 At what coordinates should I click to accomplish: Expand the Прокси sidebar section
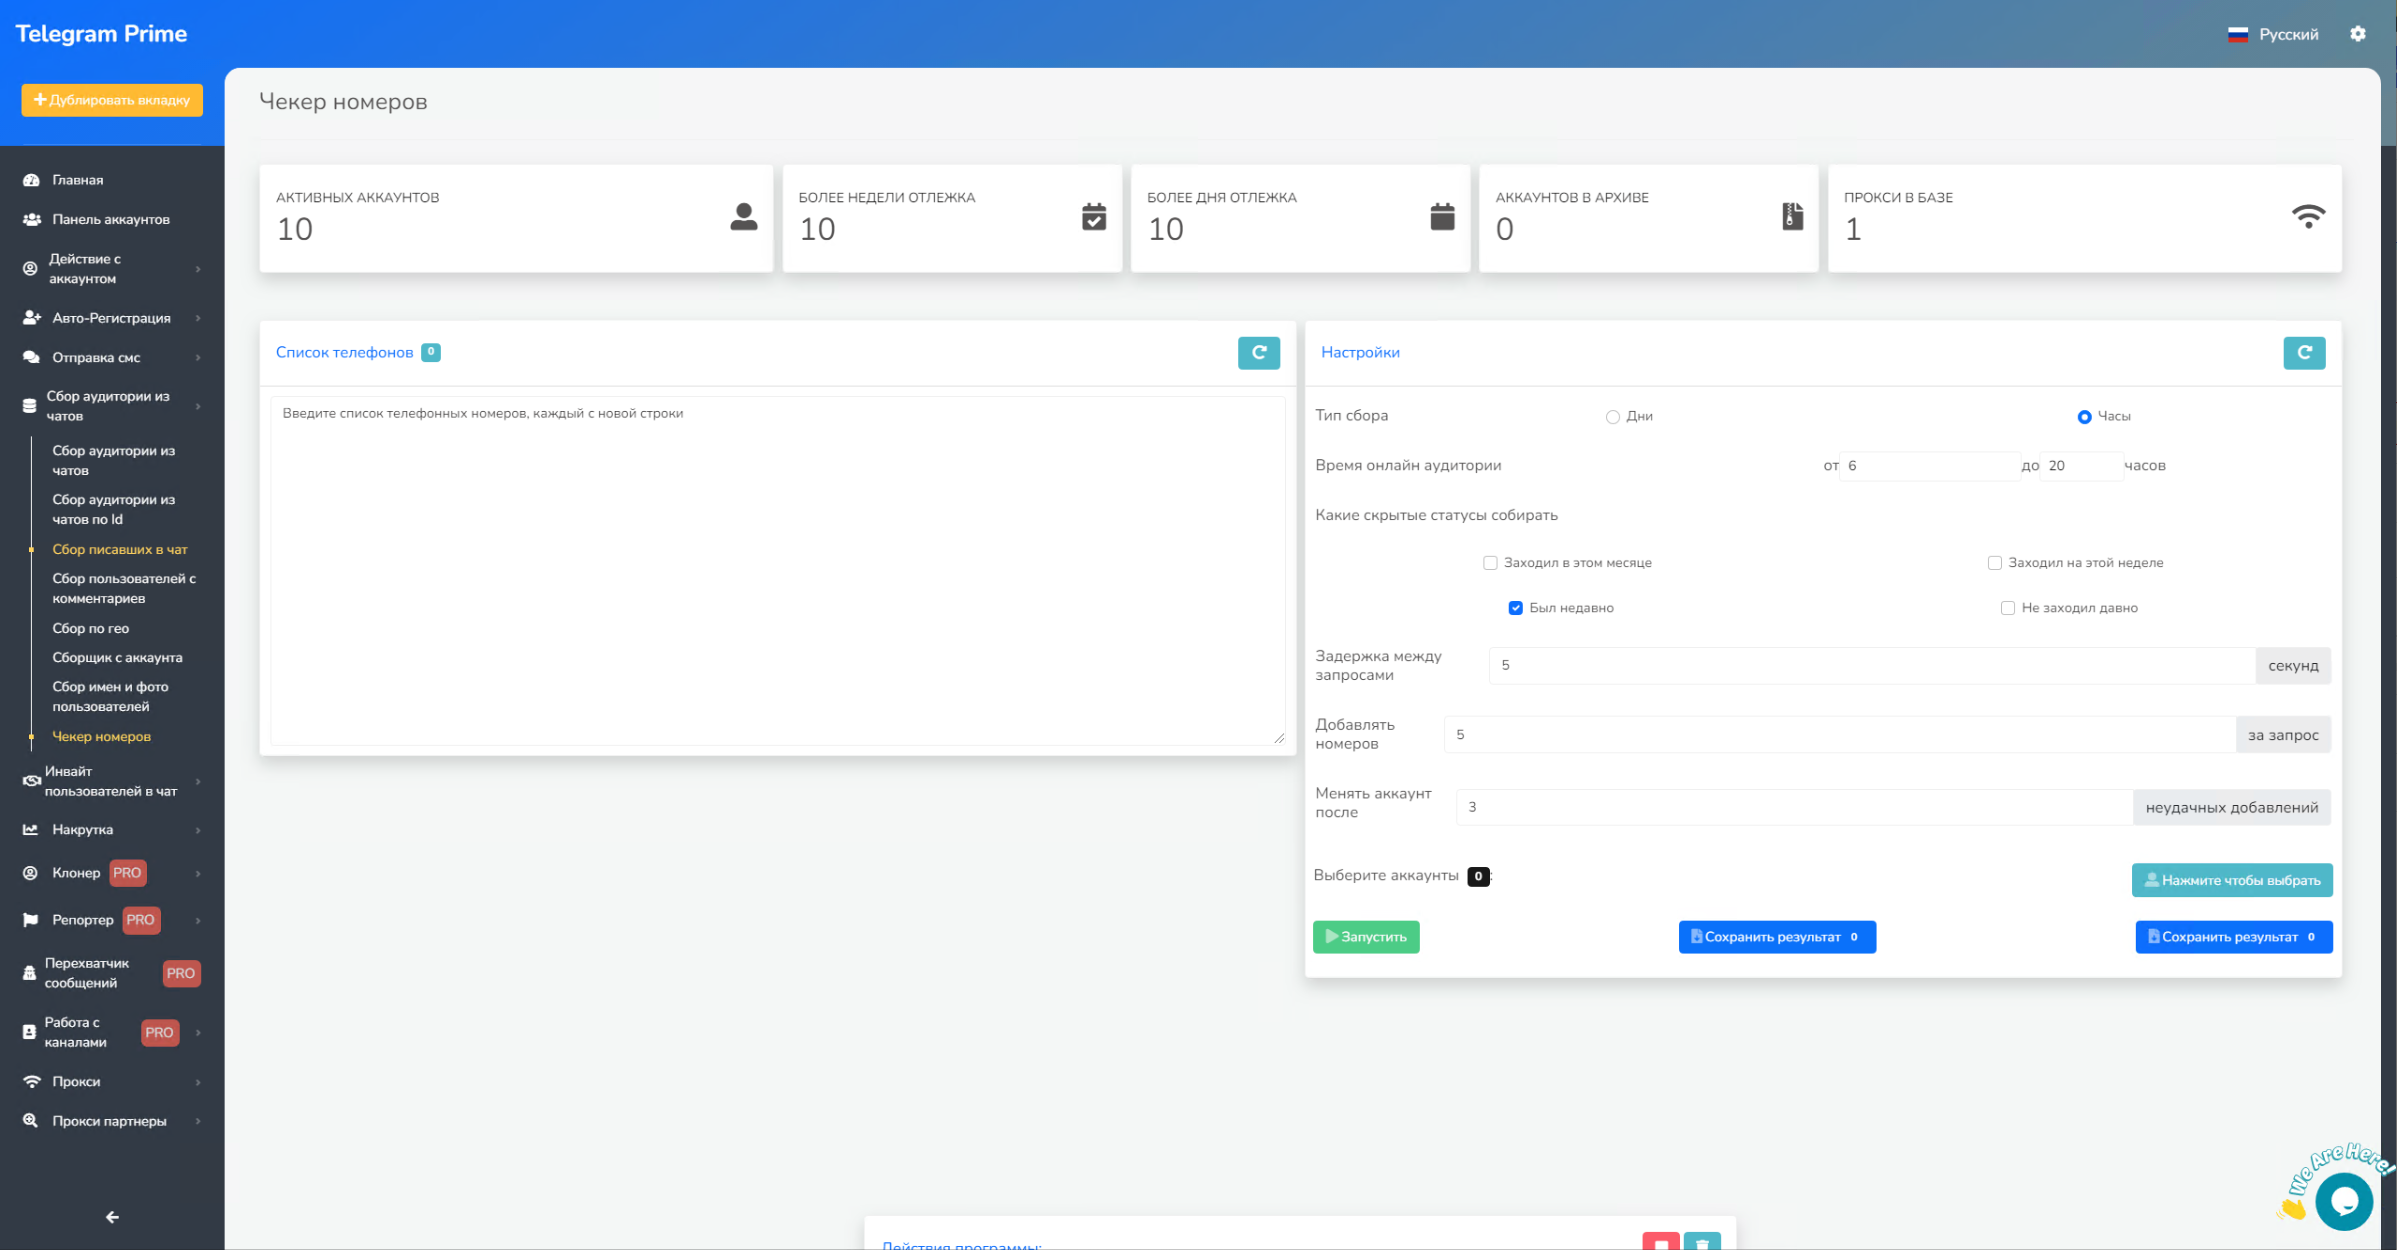(75, 1081)
